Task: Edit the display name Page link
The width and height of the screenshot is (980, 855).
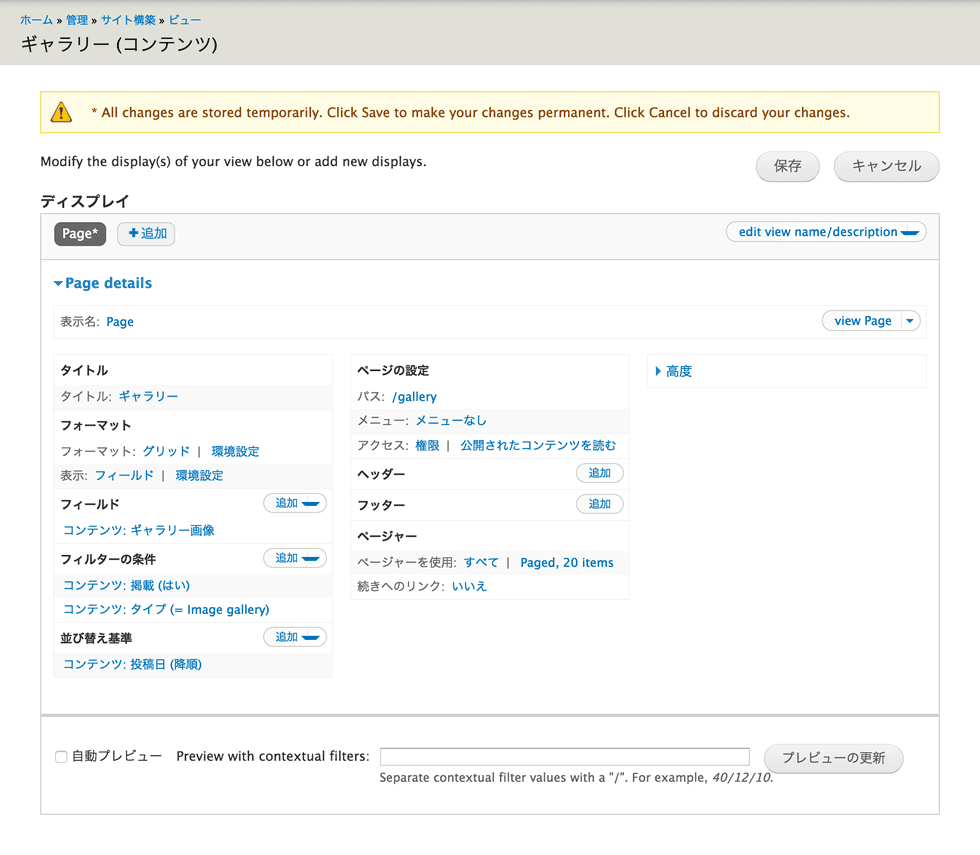Action: click(120, 322)
